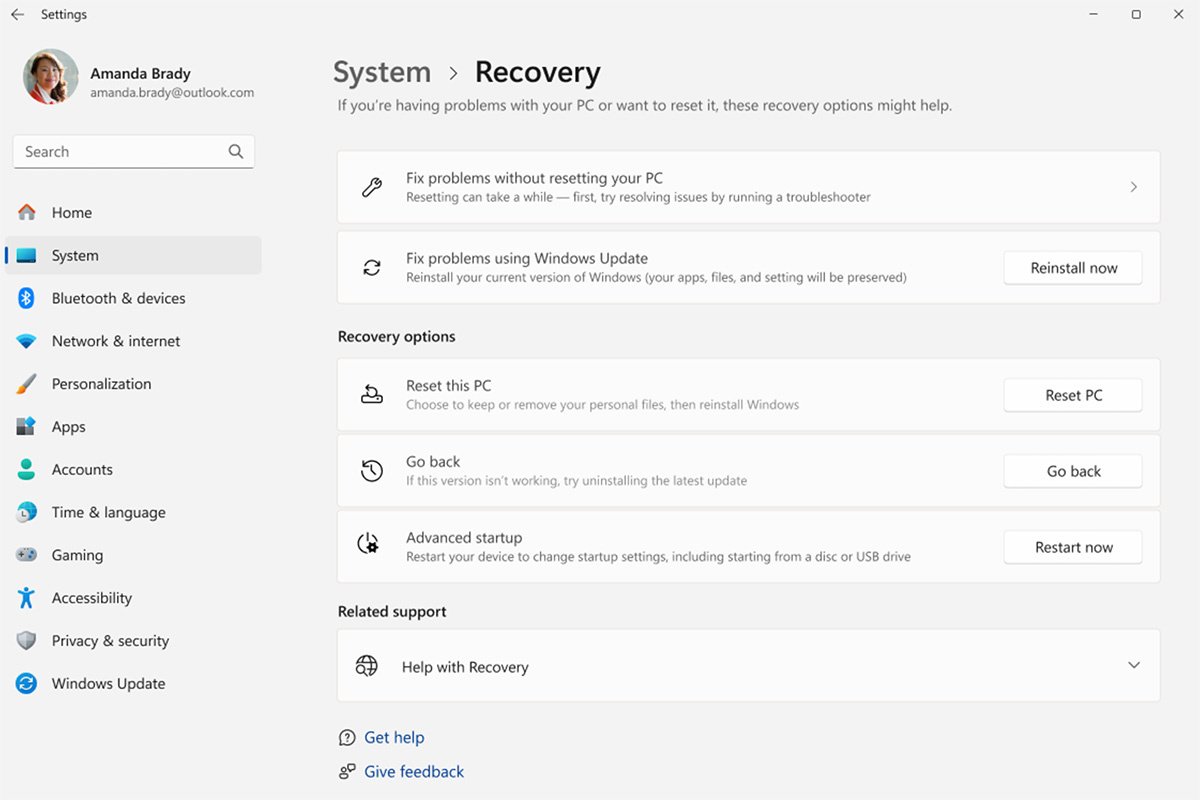Image resolution: width=1200 pixels, height=800 pixels.
Task: Click the Gaming controller icon in sidebar
Action: pos(27,555)
